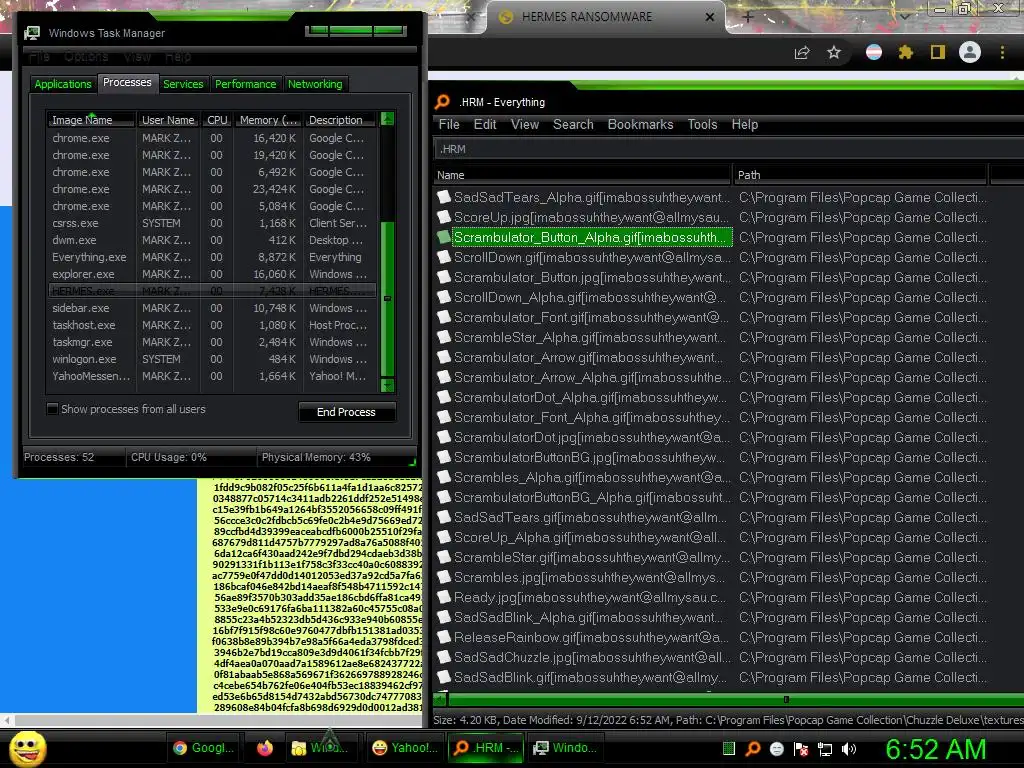Screen dimensions: 1024x768
Task: Click file icon of ReleaseRainbow.gif row
Action: [x=444, y=637]
